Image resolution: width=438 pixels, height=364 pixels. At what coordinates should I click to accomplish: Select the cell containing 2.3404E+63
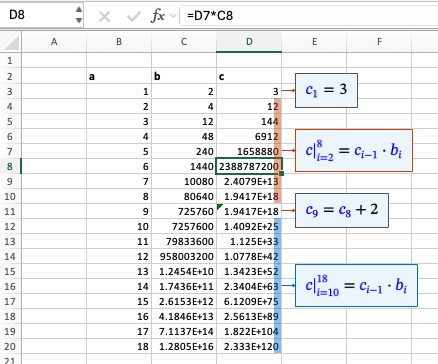pos(249,286)
